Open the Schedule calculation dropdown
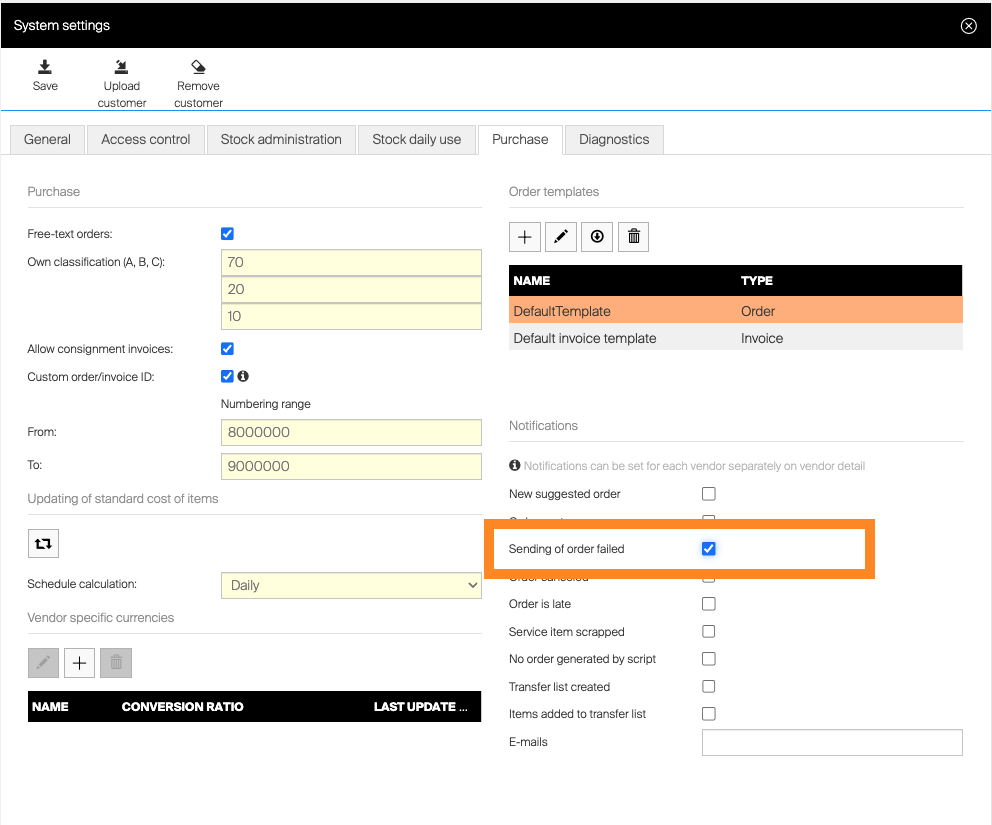The image size is (992, 825). point(351,585)
